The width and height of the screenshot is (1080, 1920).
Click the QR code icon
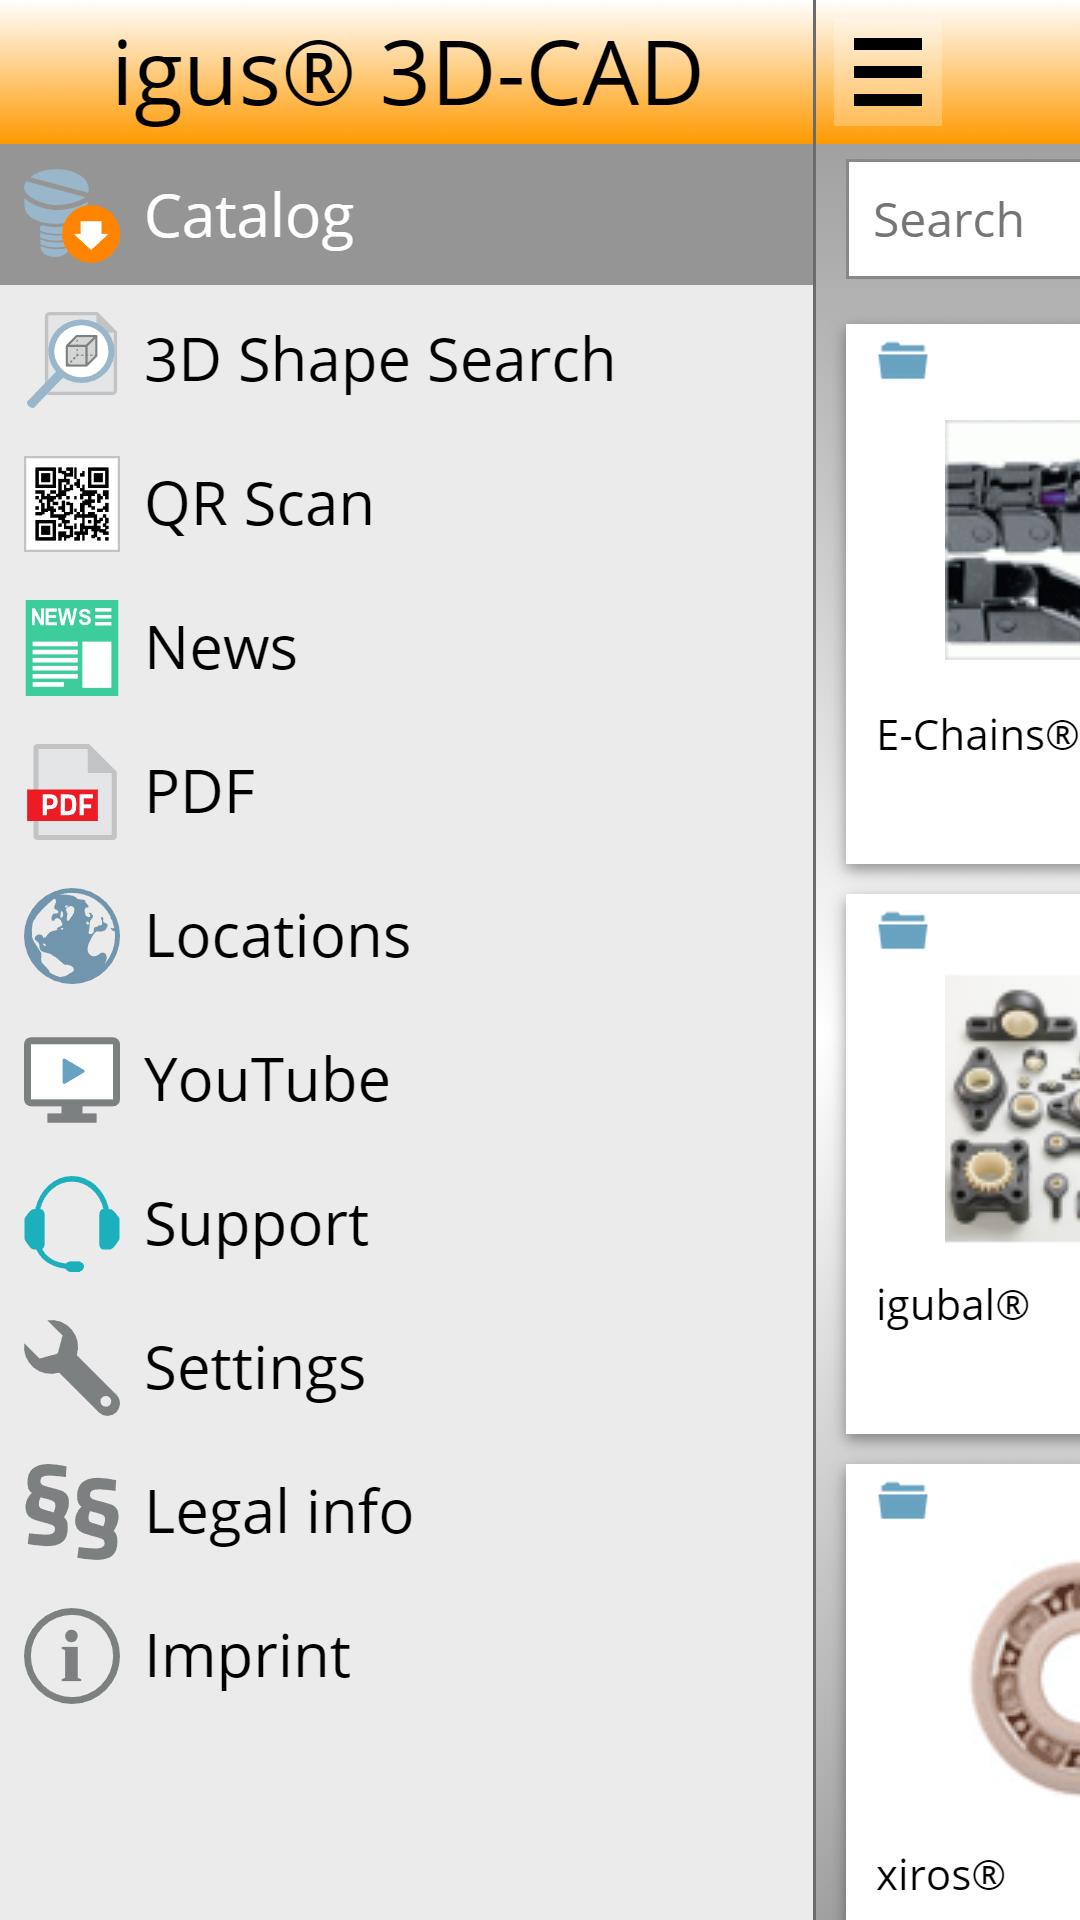[x=72, y=504]
